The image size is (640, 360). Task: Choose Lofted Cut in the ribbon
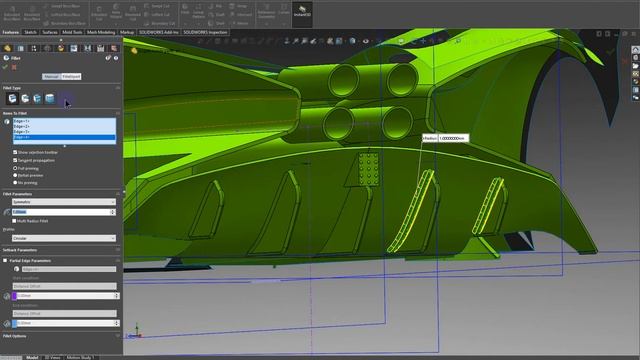click(x=157, y=15)
